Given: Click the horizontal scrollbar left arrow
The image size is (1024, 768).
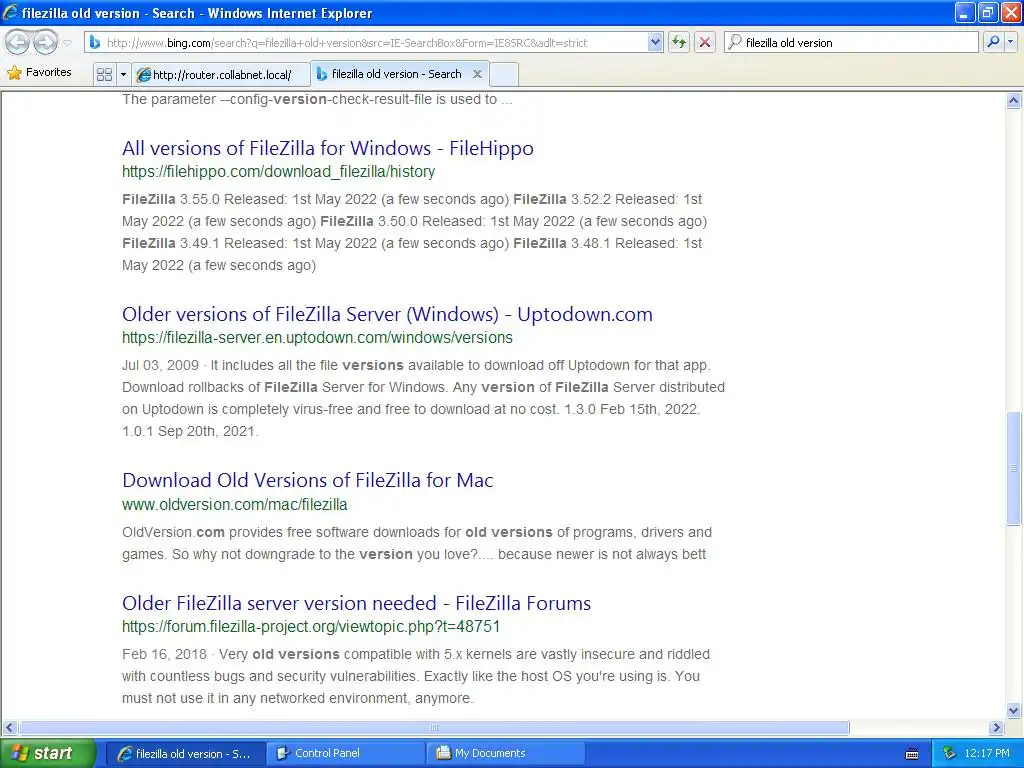Looking at the screenshot, I should pos(9,727).
